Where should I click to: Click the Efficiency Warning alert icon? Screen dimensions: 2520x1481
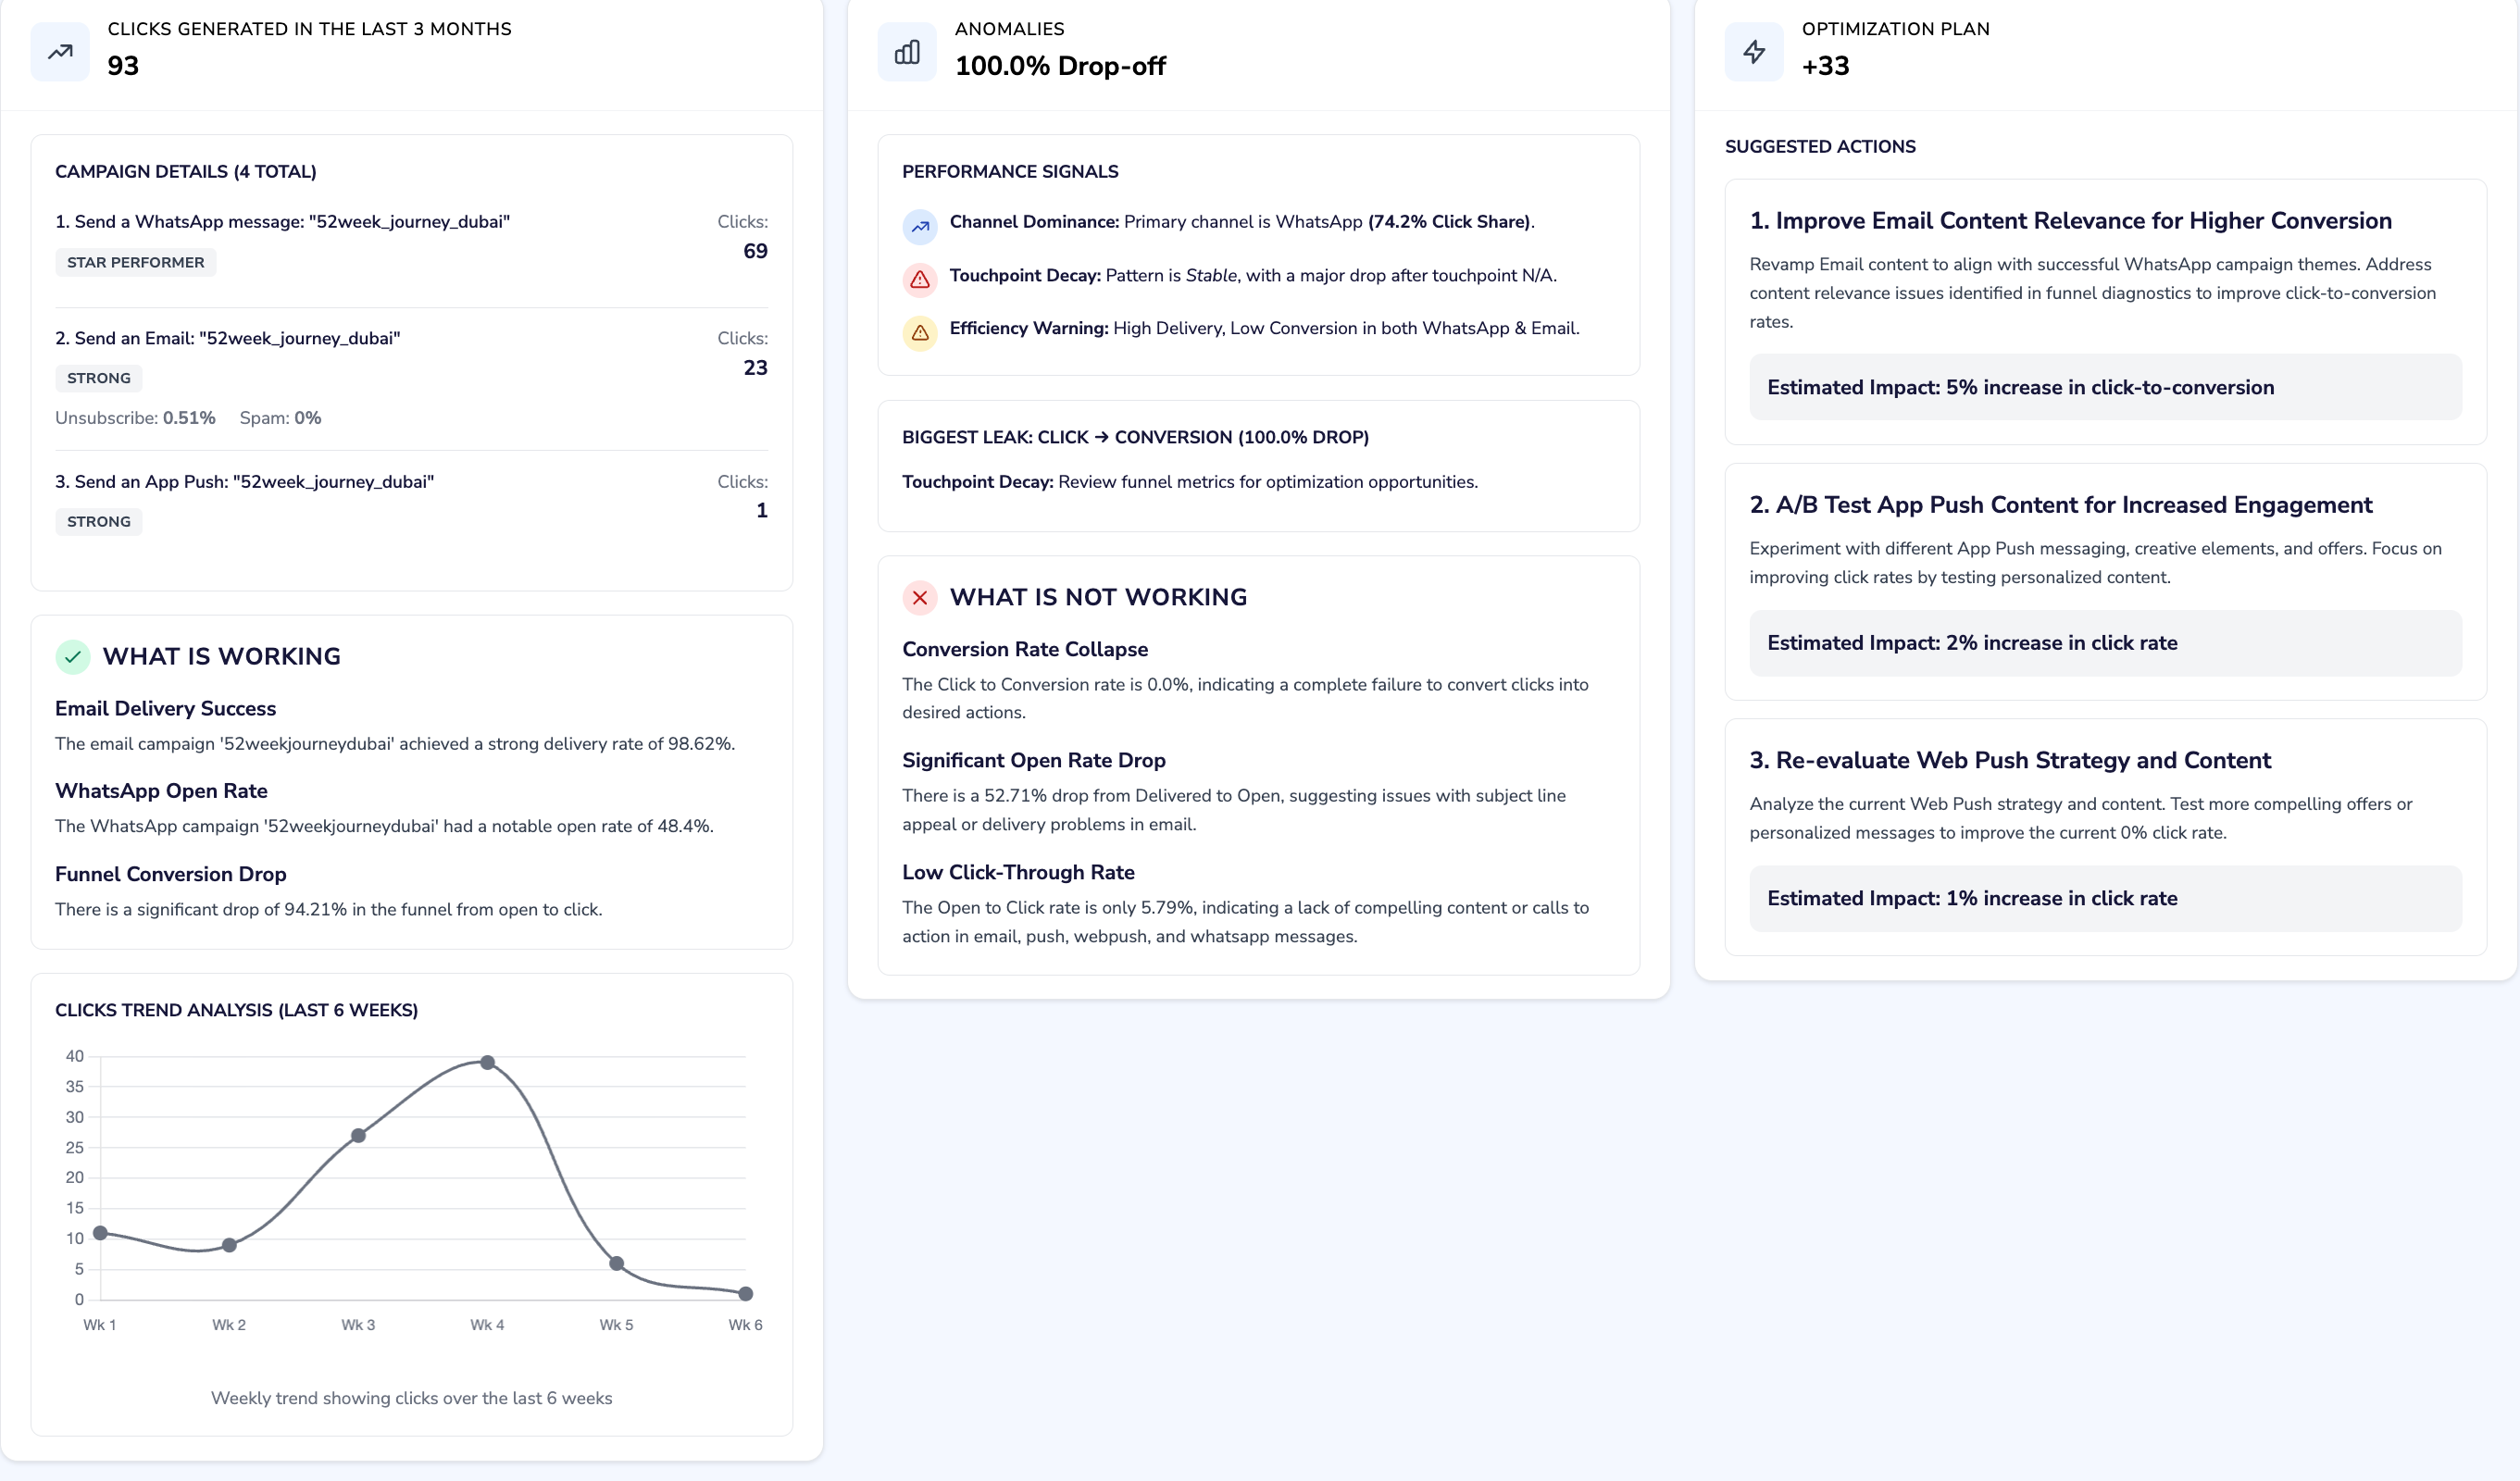[920, 333]
